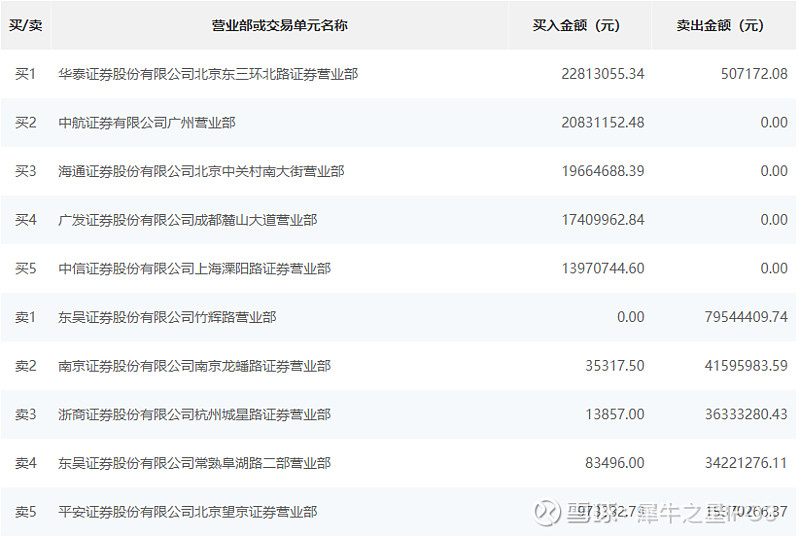Select 东吴证券股份有限公司竹辉路营业部

click(x=167, y=317)
